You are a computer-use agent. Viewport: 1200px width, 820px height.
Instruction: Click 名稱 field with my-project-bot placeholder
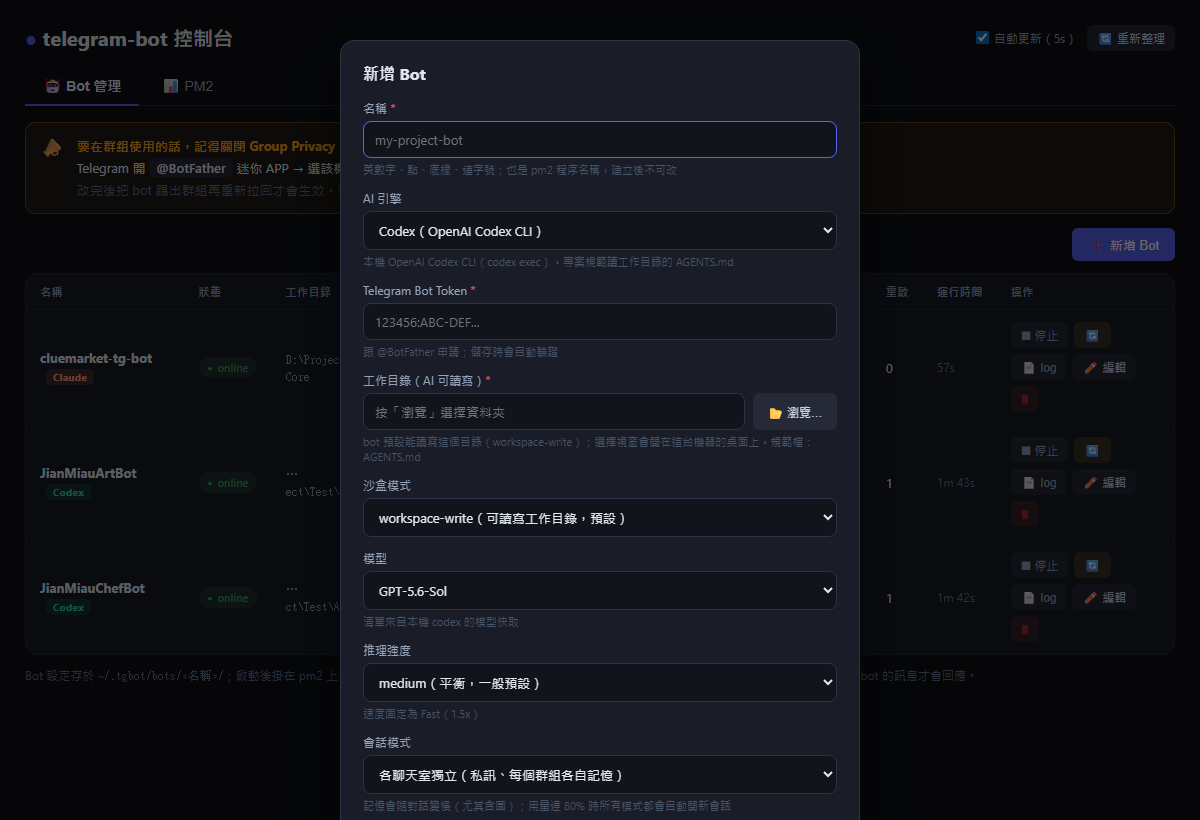point(600,140)
